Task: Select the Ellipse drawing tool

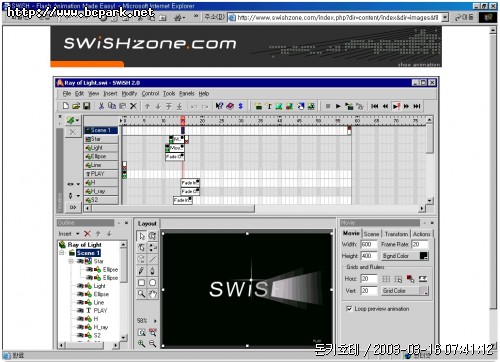Action: 152,283
